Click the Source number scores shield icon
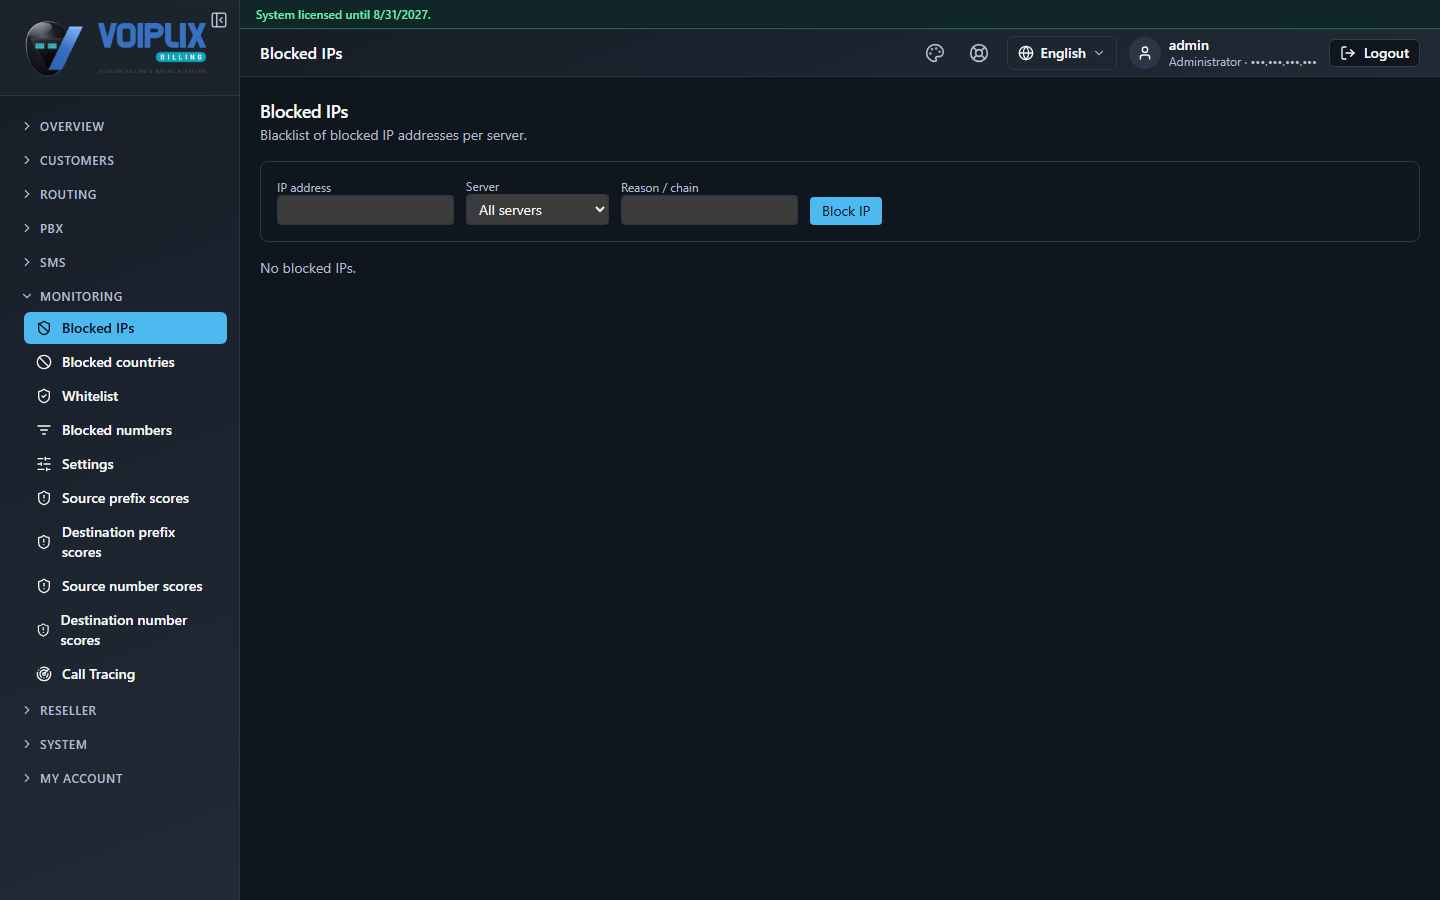Screen dimensions: 1440x900 tap(44, 586)
